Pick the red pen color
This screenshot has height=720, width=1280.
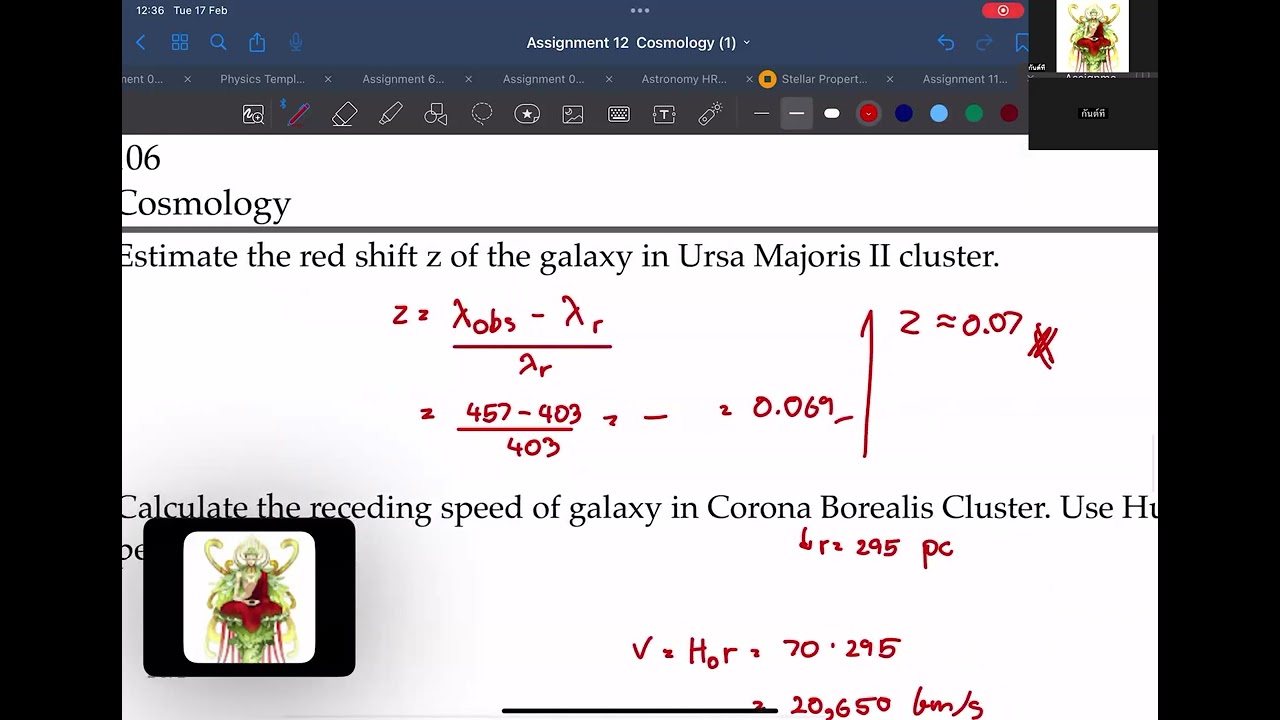click(868, 114)
